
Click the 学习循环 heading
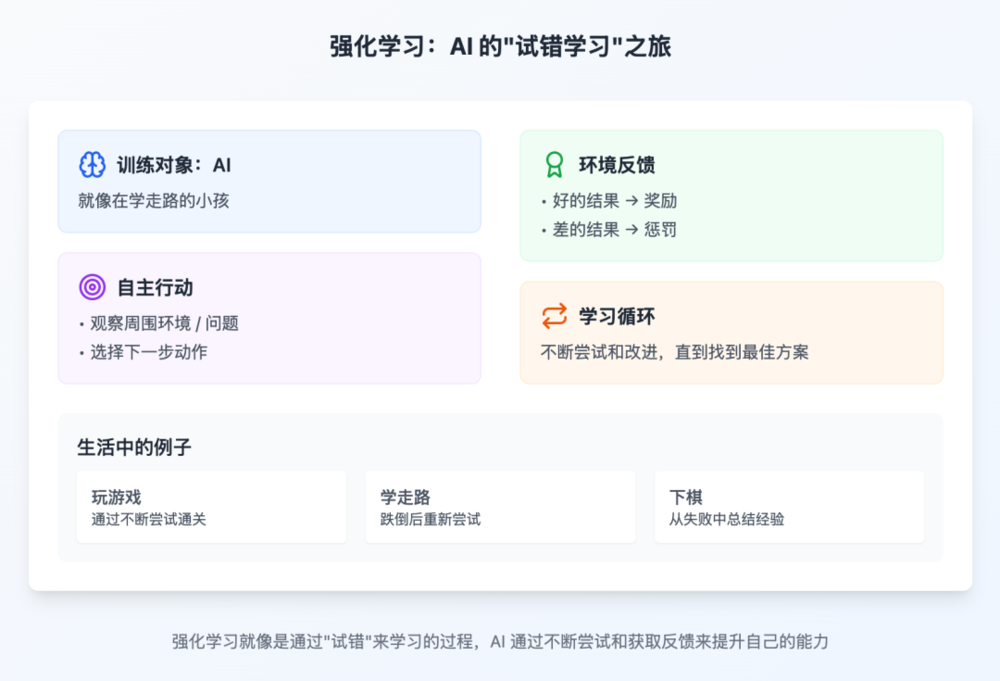[x=617, y=316]
